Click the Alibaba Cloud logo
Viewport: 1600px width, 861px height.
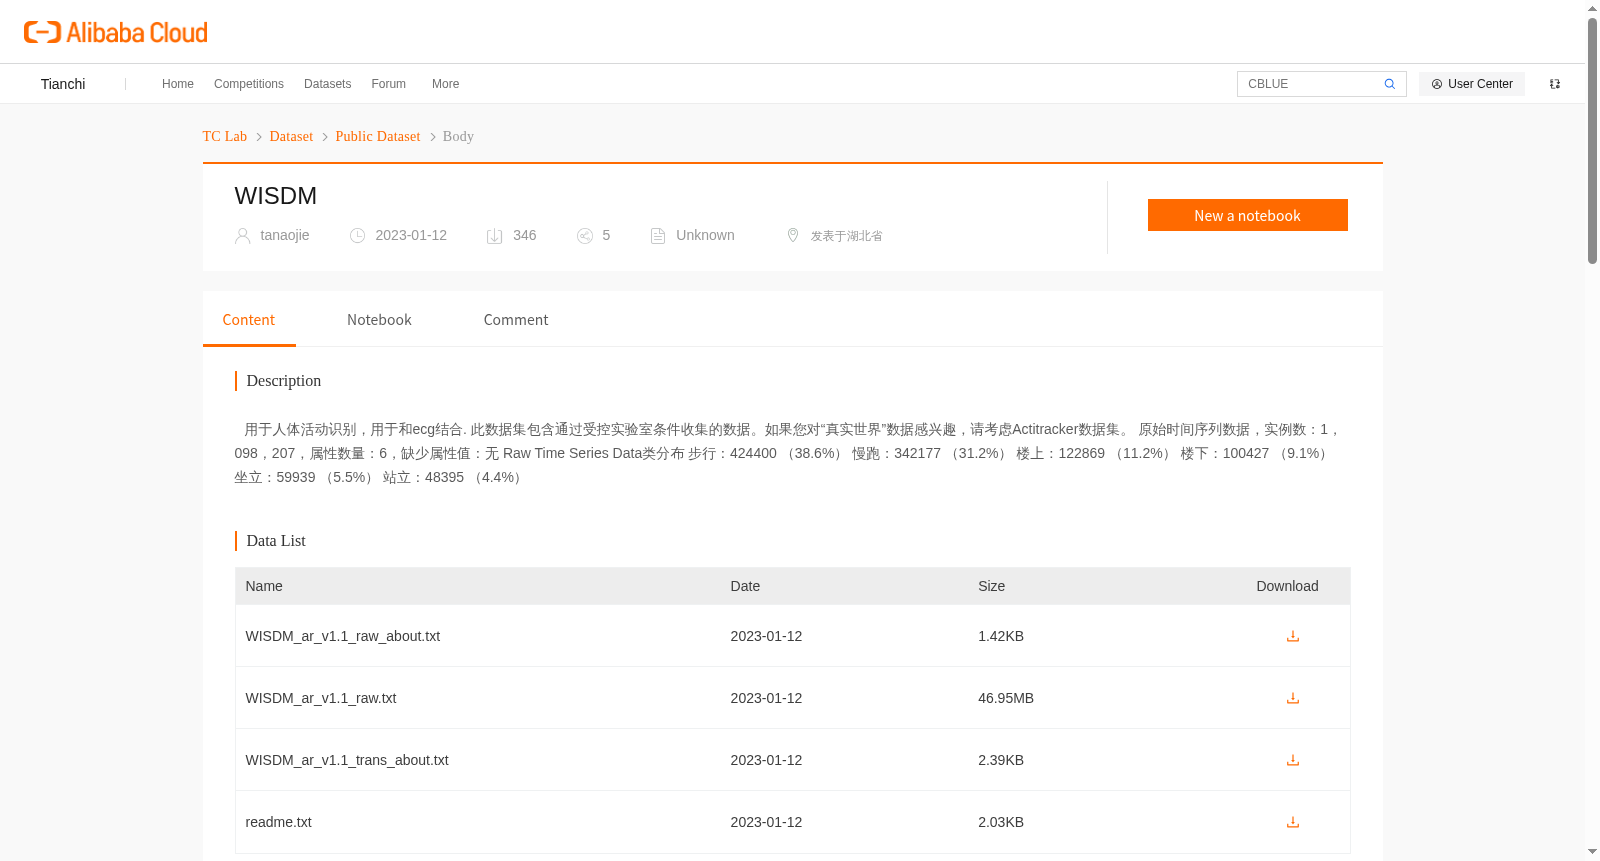116,32
